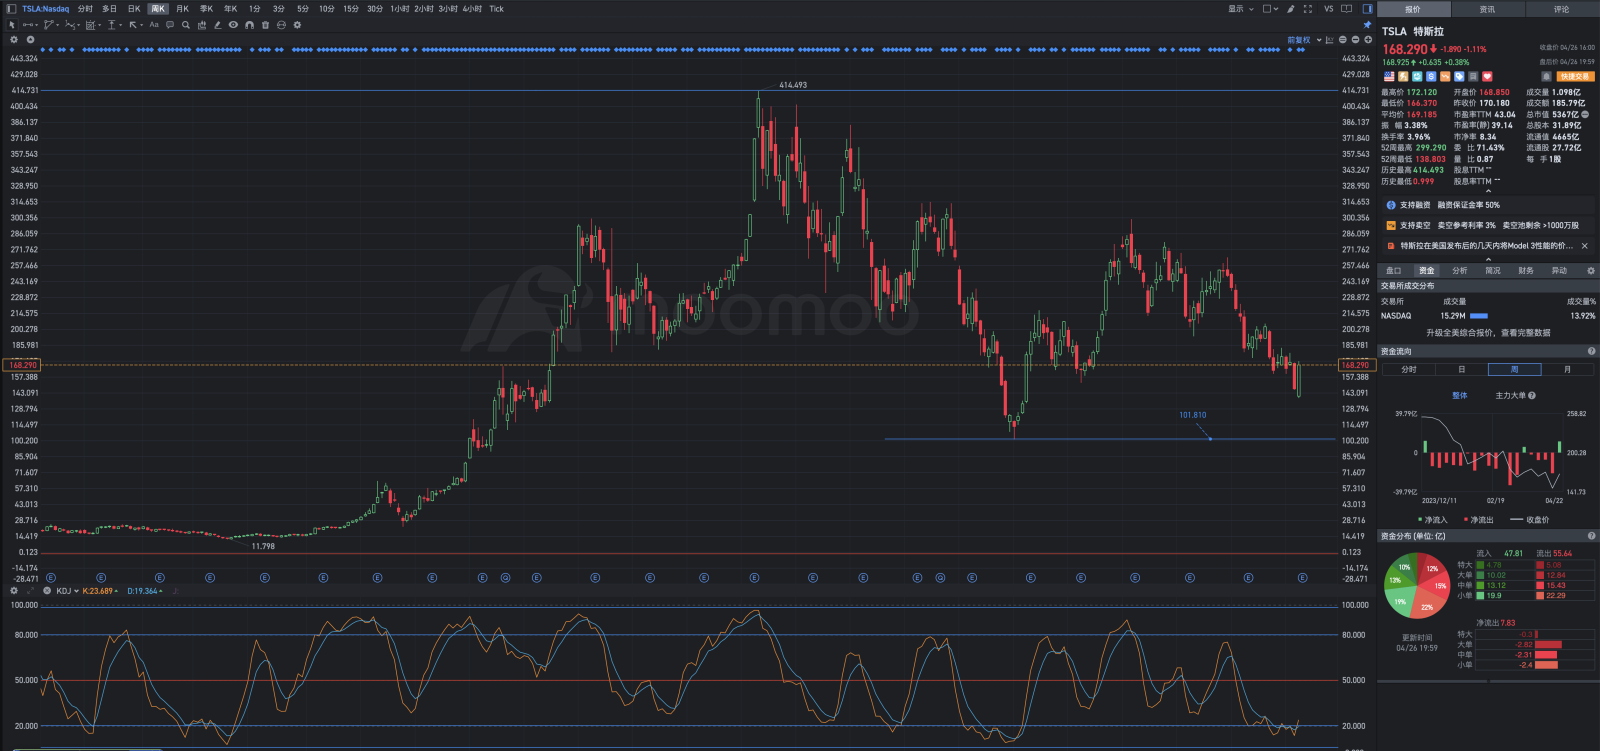Click the 101.810 support level label

click(1192, 415)
